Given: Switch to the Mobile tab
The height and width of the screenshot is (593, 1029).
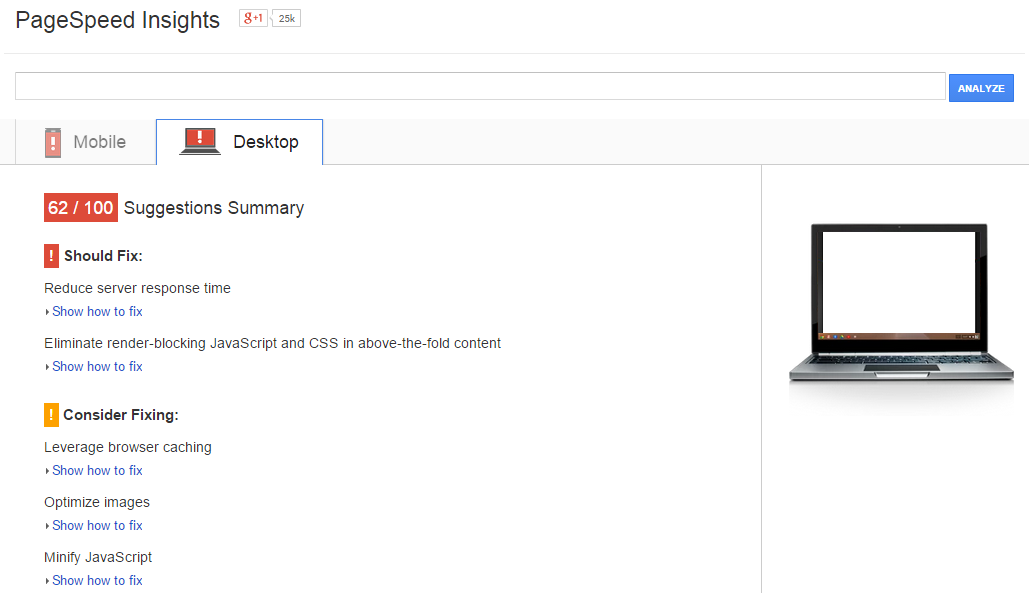Looking at the screenshot, I should click(86, 142).
